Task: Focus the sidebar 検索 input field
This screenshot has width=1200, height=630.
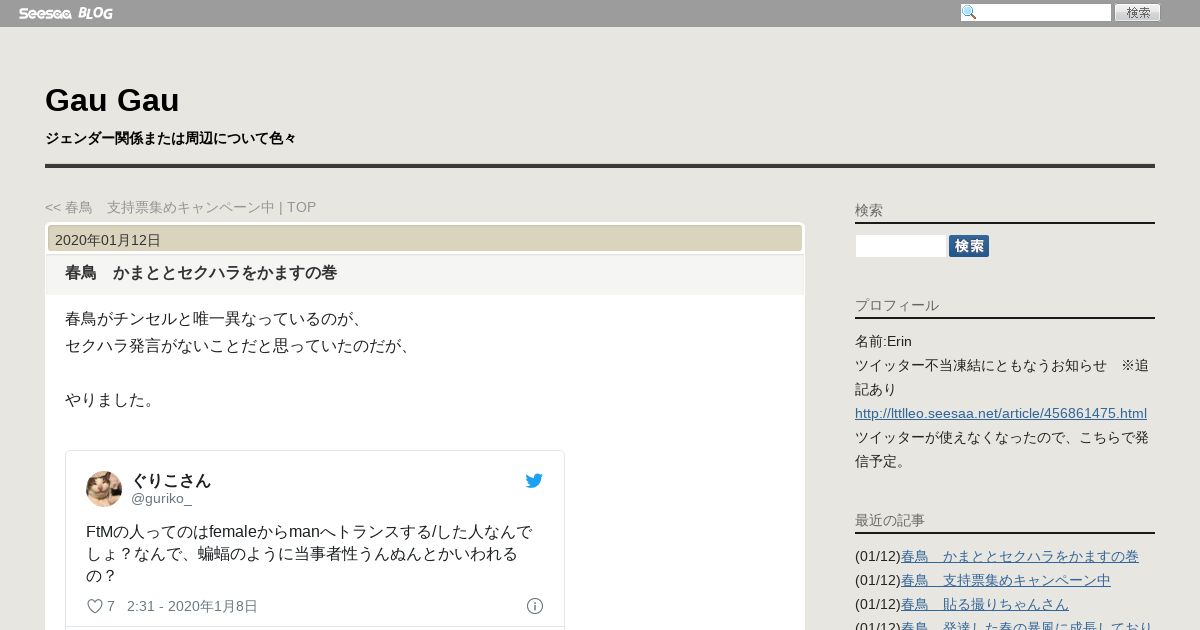Action: 900,246
